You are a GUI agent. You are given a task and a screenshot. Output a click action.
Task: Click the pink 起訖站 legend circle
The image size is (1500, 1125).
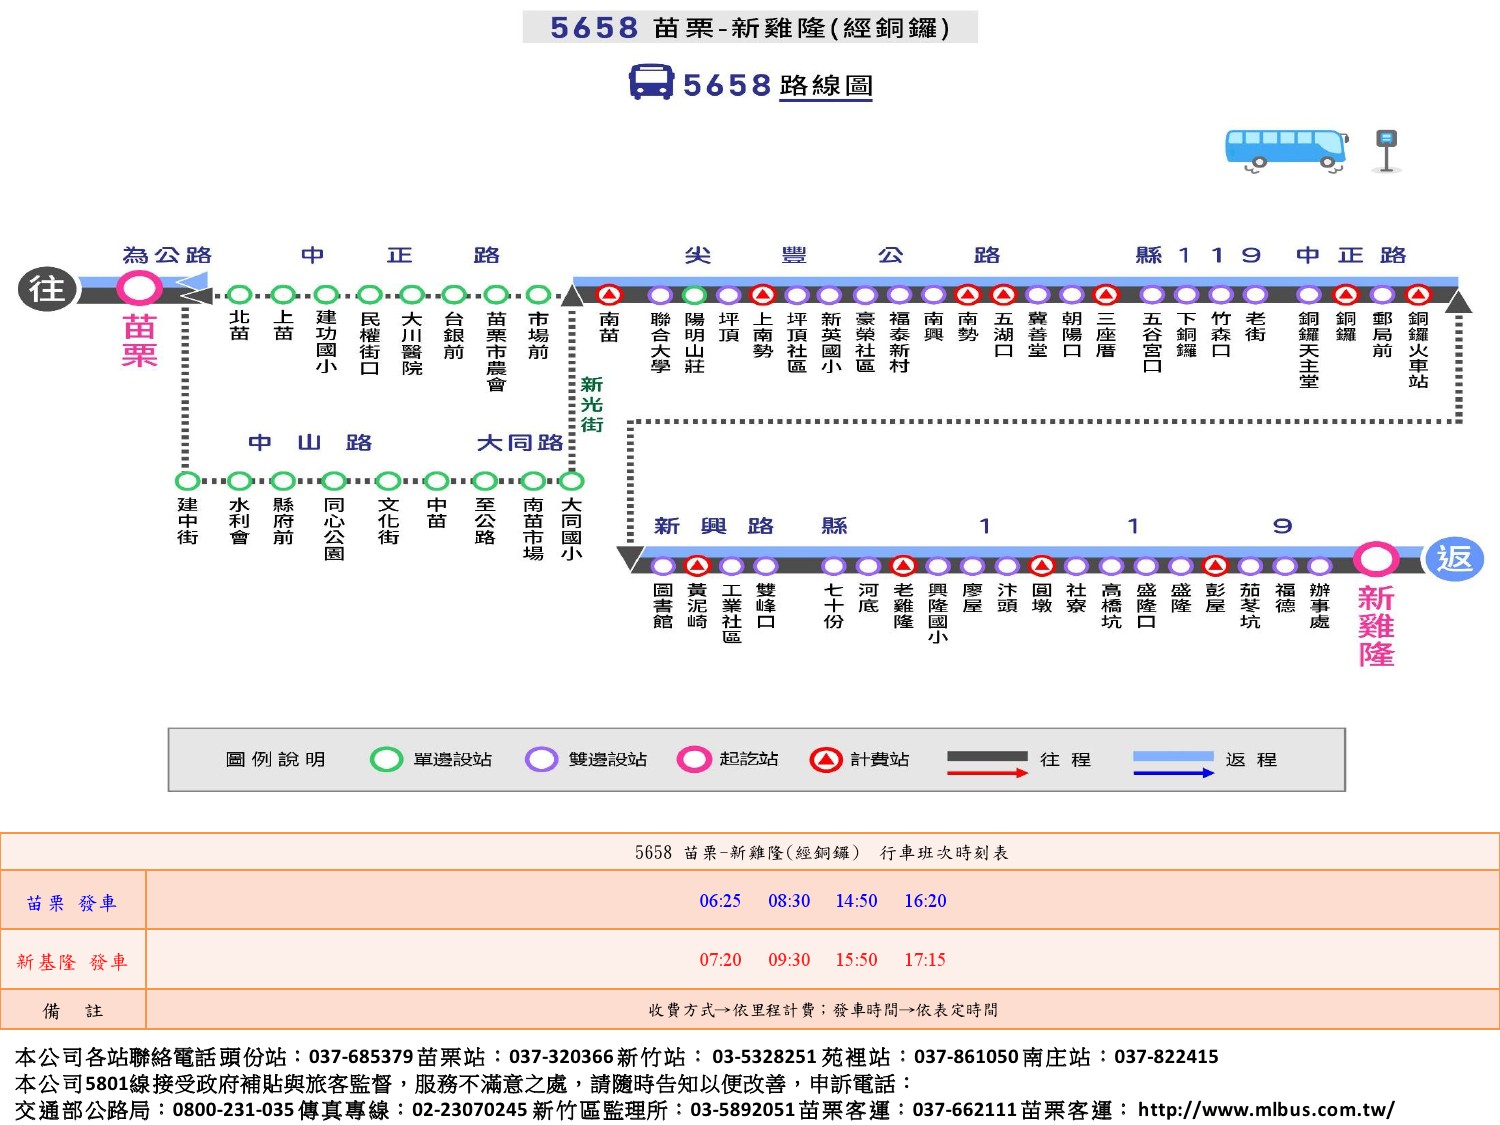tap(693, 760)
